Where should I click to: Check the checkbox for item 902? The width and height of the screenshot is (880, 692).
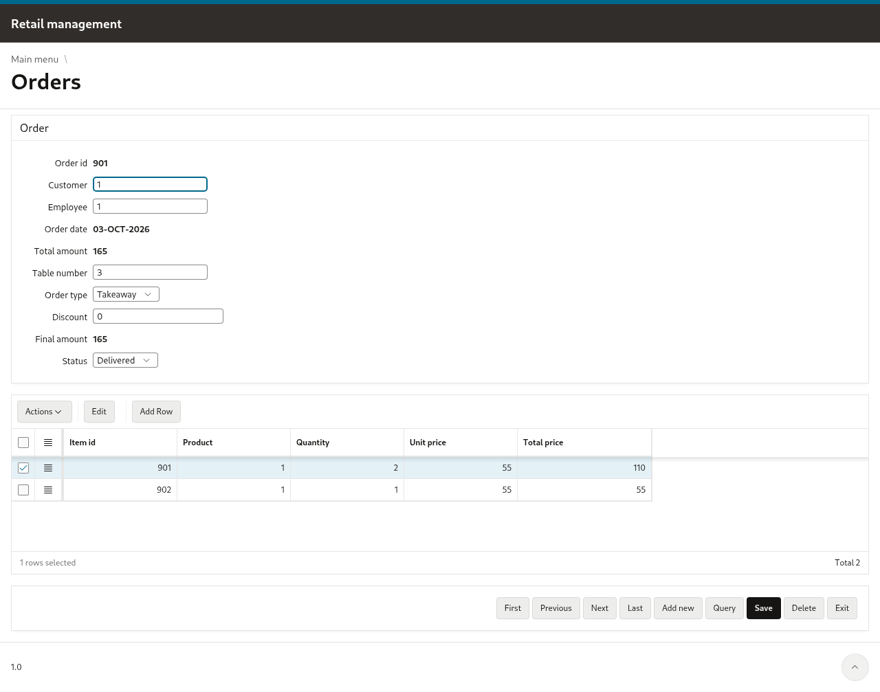pos(24,490)
